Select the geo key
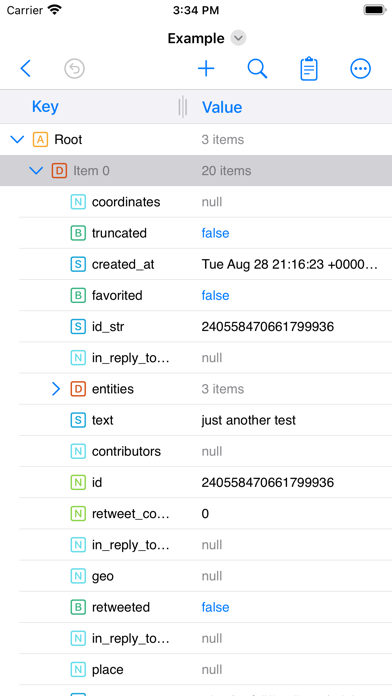 tap(103, 576)
